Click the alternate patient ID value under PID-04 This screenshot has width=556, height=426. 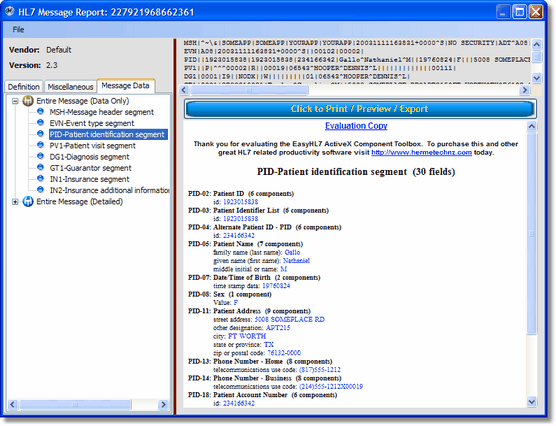pos(239,236)
